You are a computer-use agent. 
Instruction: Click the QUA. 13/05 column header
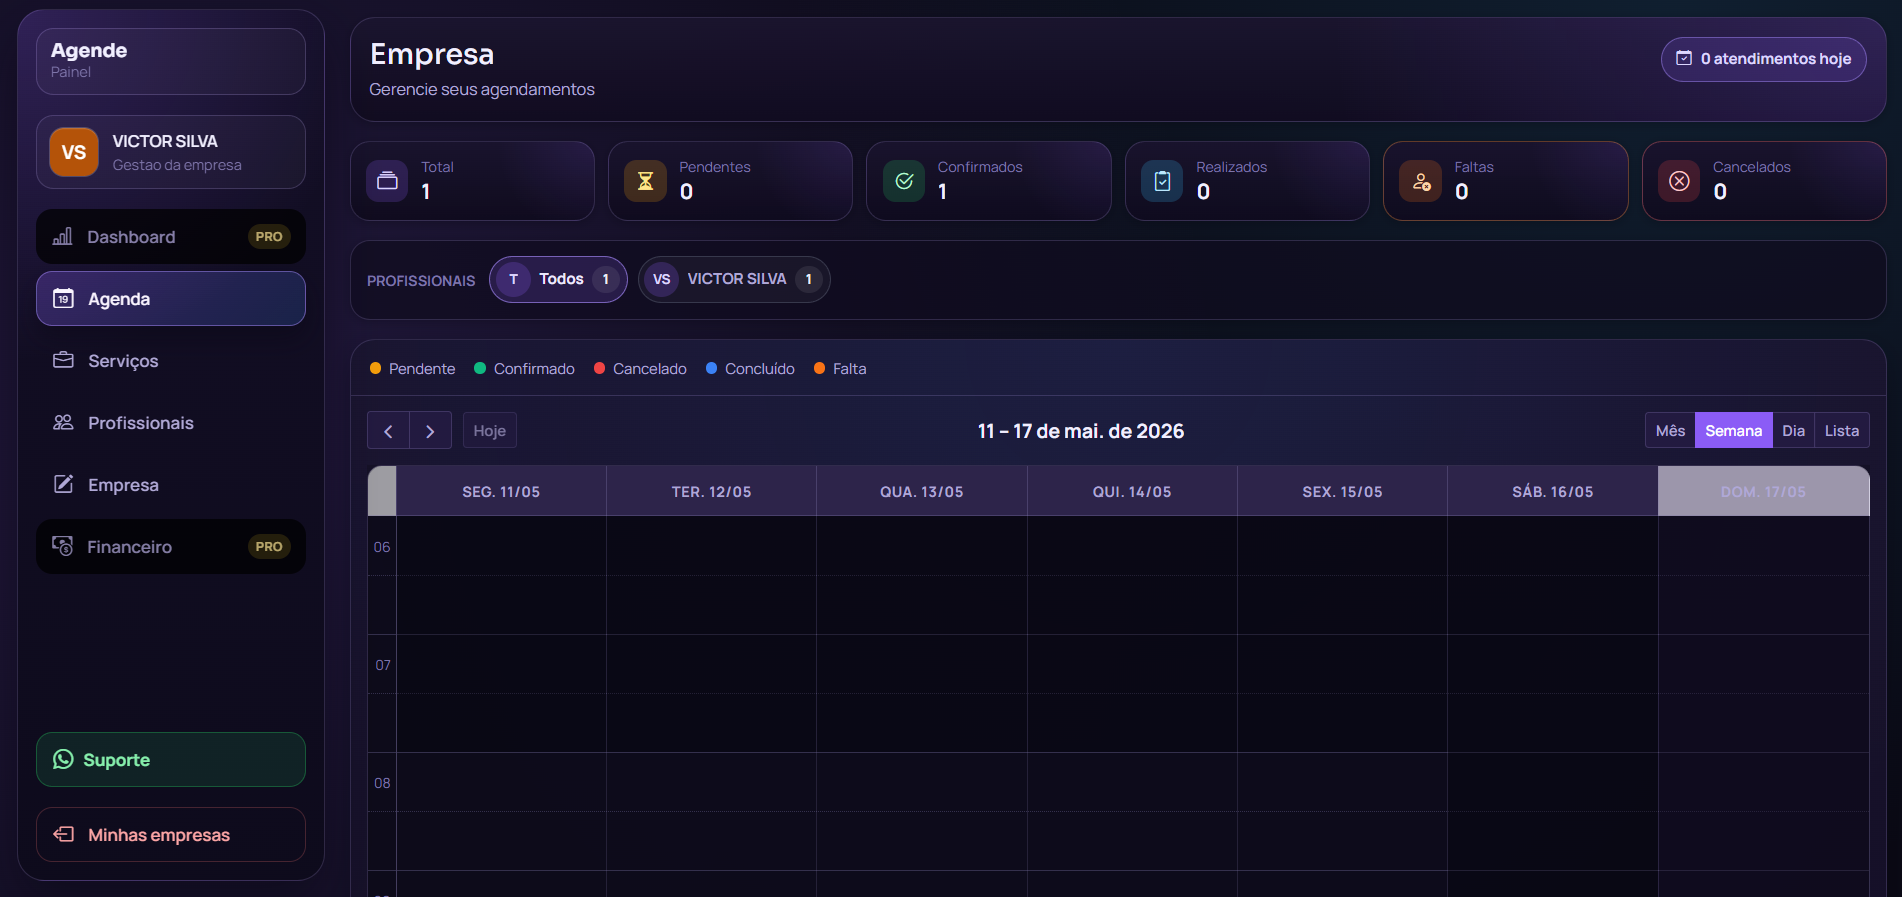pyautogui.click(x=922, y=491)
